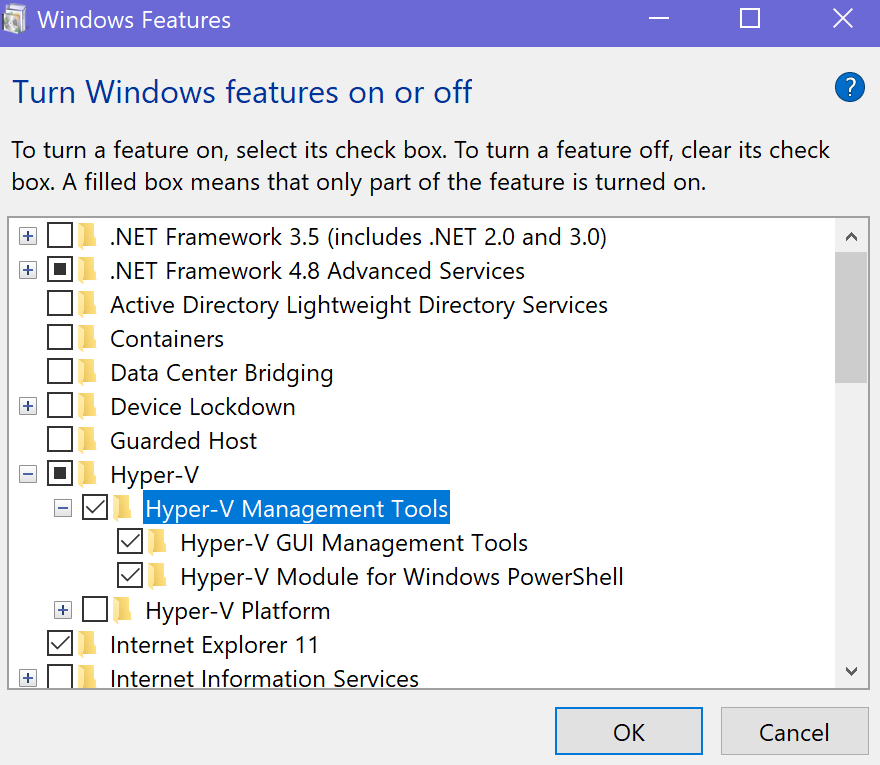Uncheck Hyper-V GUI Management Tools
Image resolution: width=880 pixels, height=765 pixels.
128,542
